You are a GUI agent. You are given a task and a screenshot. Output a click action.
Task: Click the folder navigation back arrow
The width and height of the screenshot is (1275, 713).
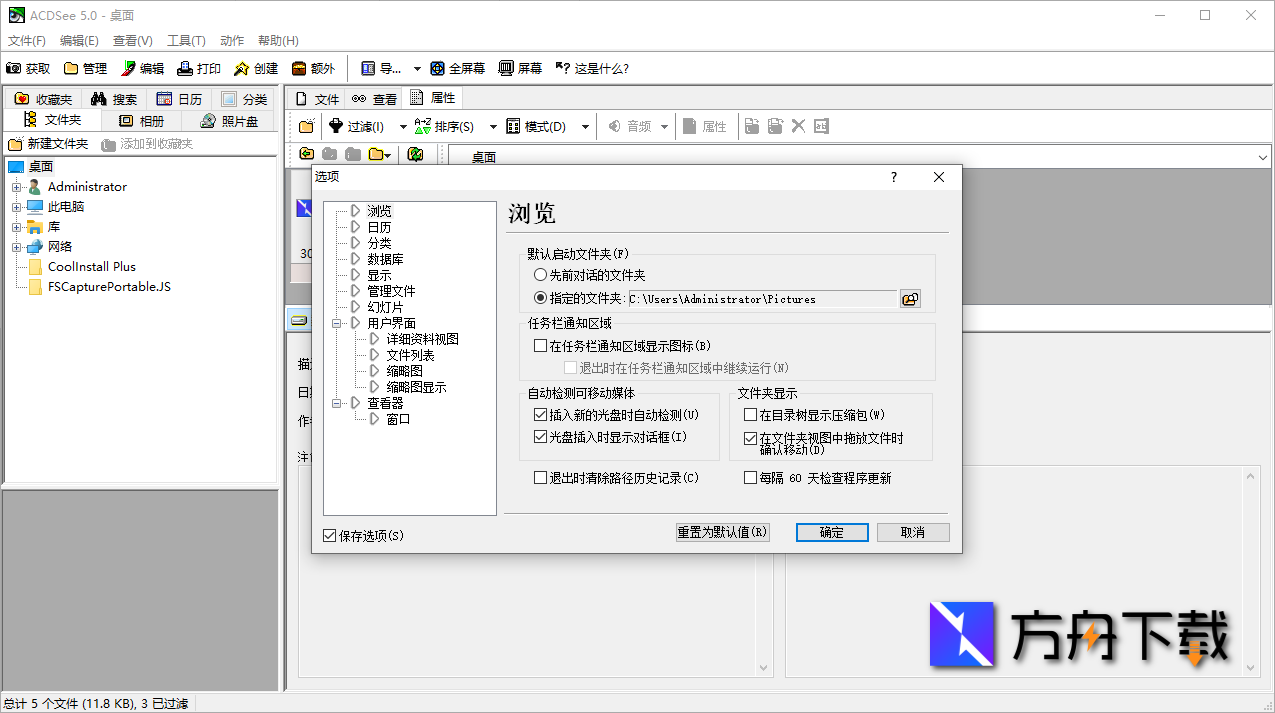(x=306, y=156)
